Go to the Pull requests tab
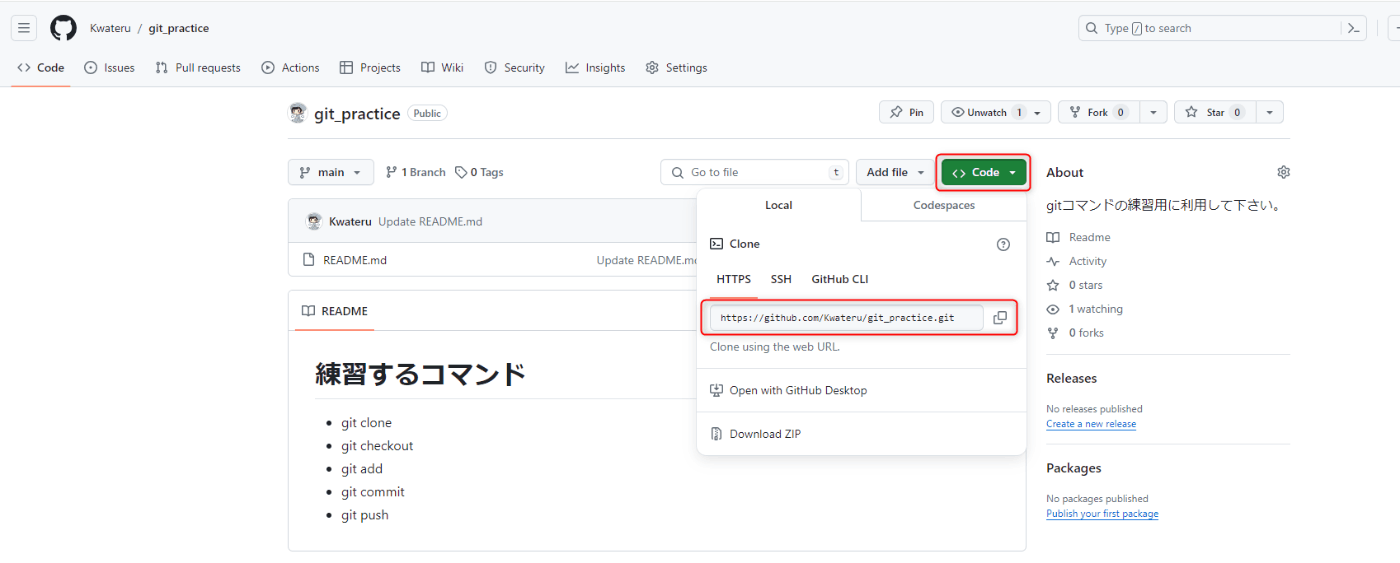This screenshot has height=563, width=1400. 198,68
